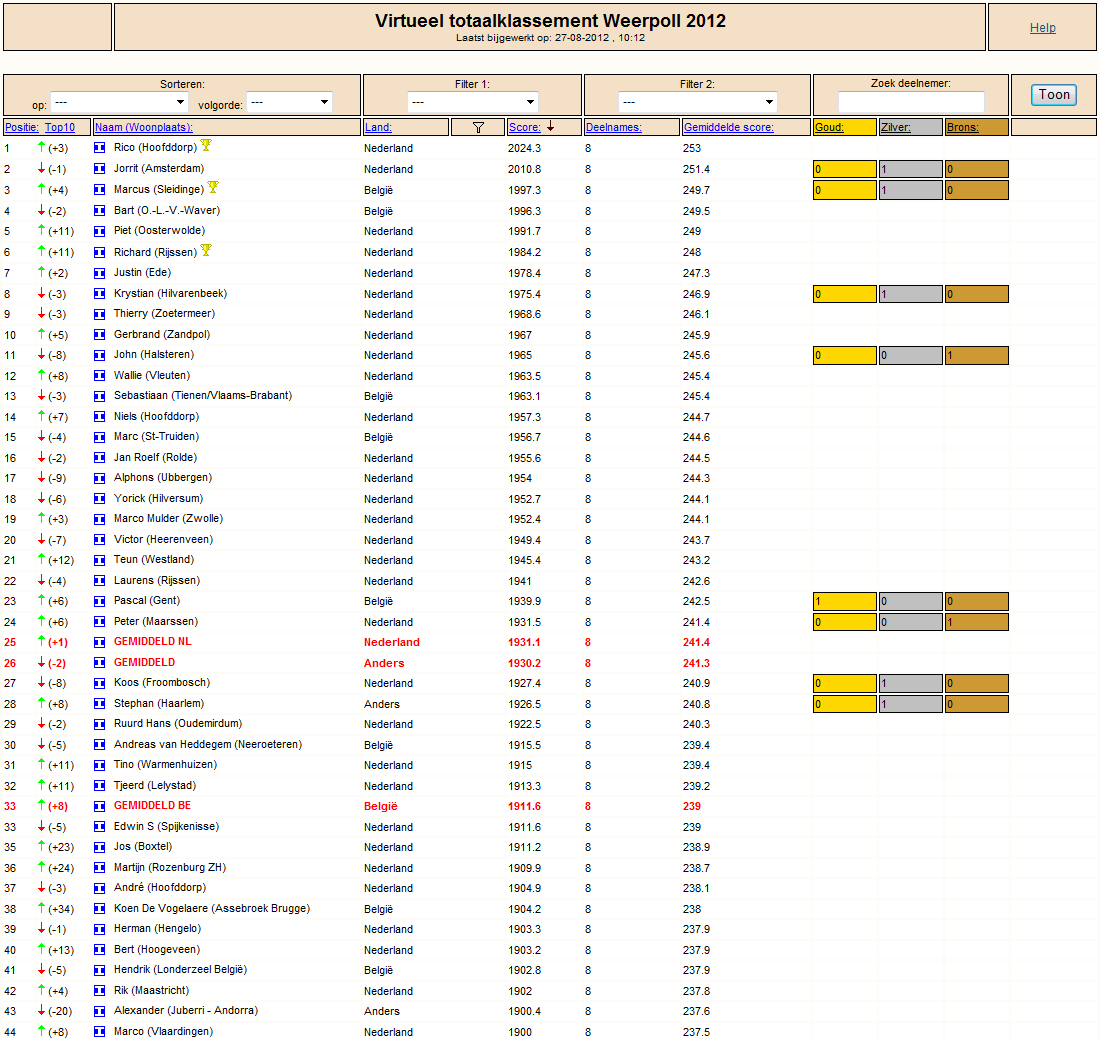Screen dimensions: 1100x1041
Task: Select the Top10 link in header
Action: [60, 128]
